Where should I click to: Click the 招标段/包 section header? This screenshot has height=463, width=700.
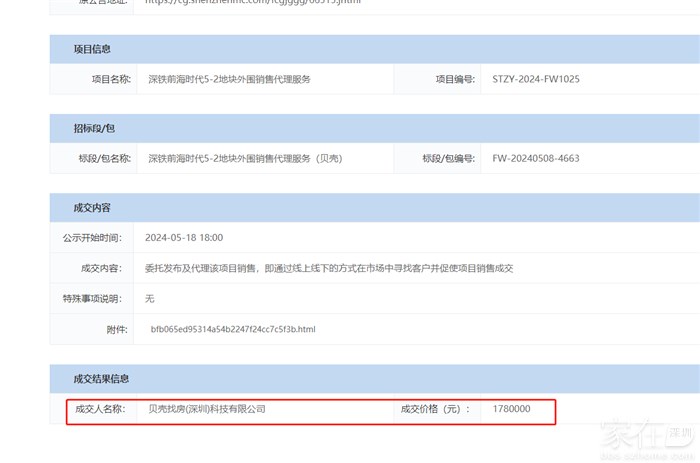pos(95,129)
